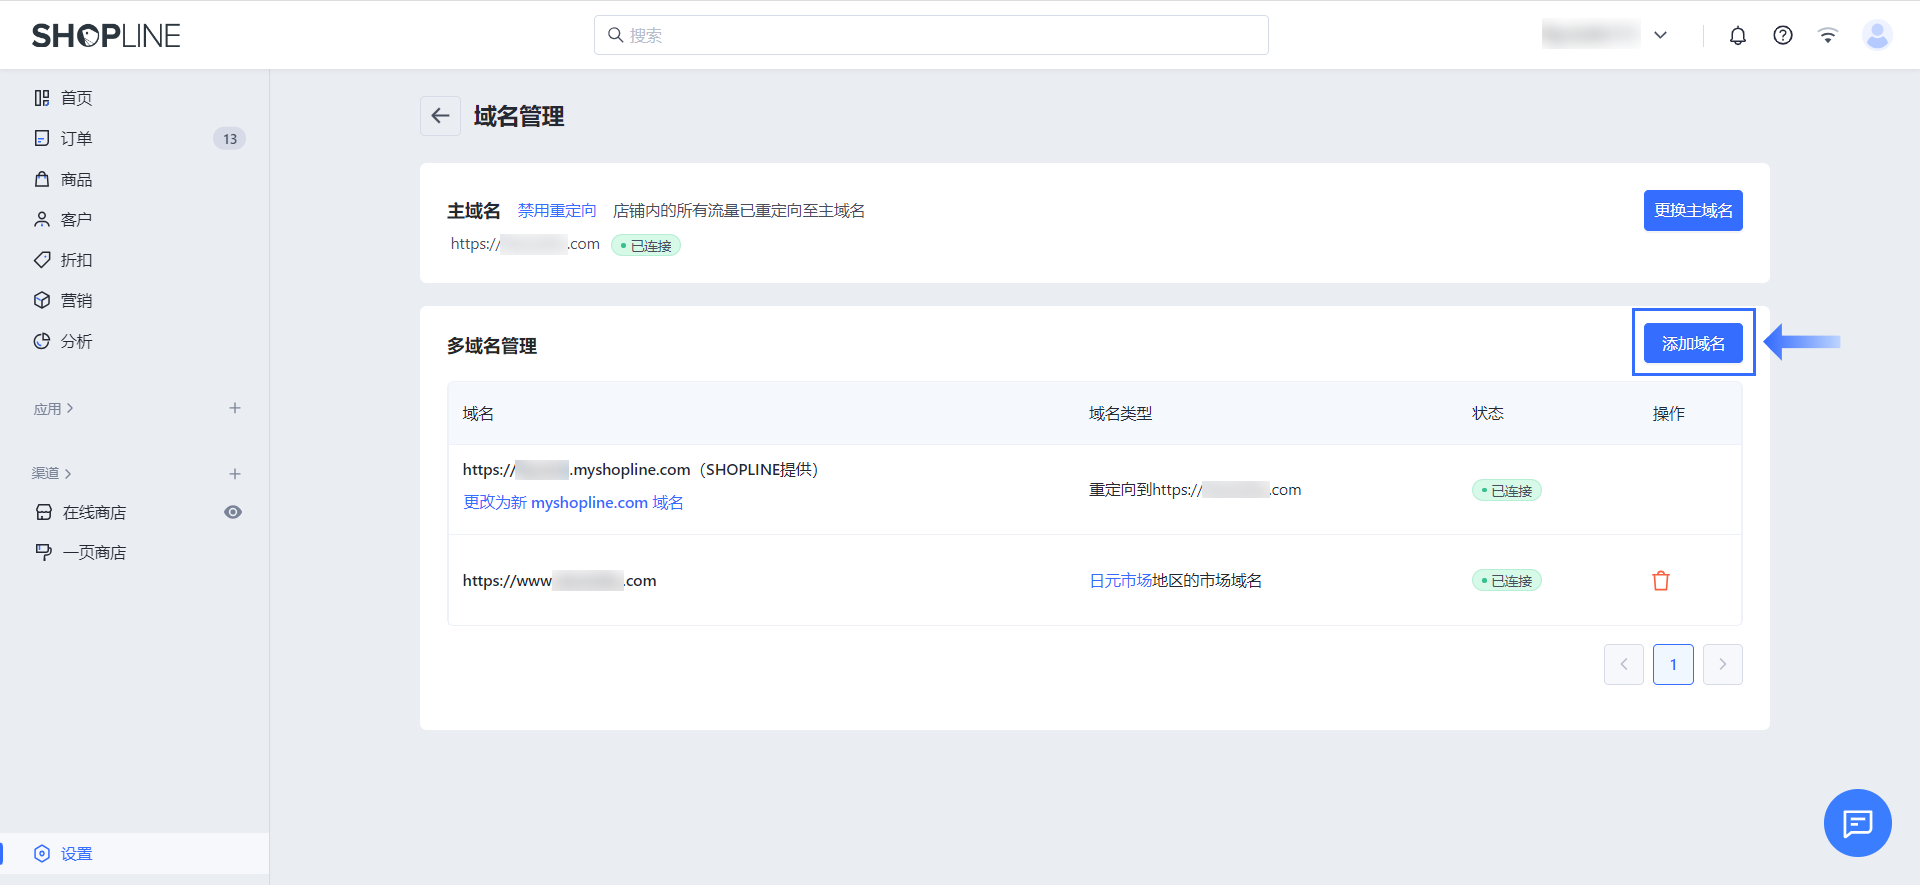This screenshot has height=885, width=1920.
Task: Go to 设置 in the sidebar
Action: [x=77, y=854]
